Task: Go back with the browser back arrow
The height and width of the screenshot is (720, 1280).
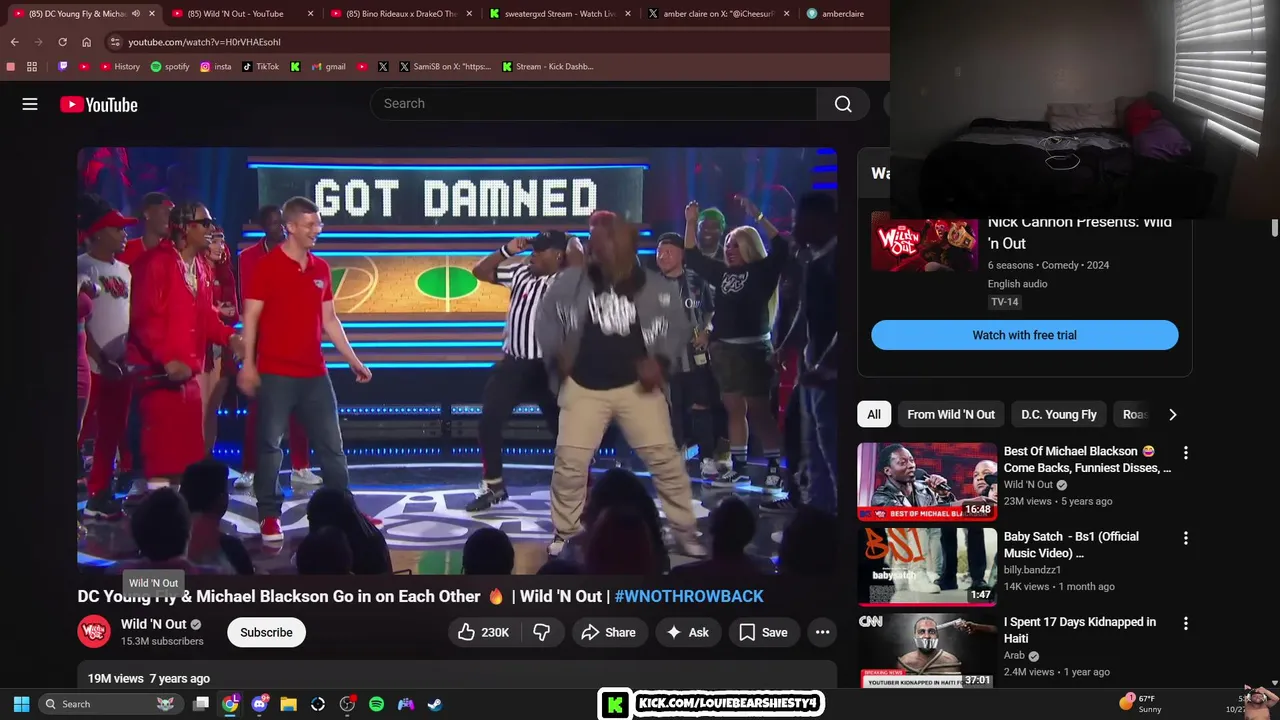Action: pos(14,42)
